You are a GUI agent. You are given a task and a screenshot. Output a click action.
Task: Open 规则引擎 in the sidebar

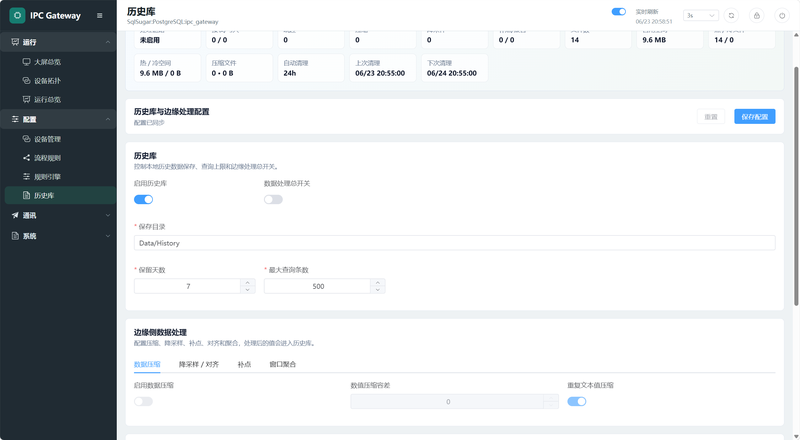tap(58, 177)
